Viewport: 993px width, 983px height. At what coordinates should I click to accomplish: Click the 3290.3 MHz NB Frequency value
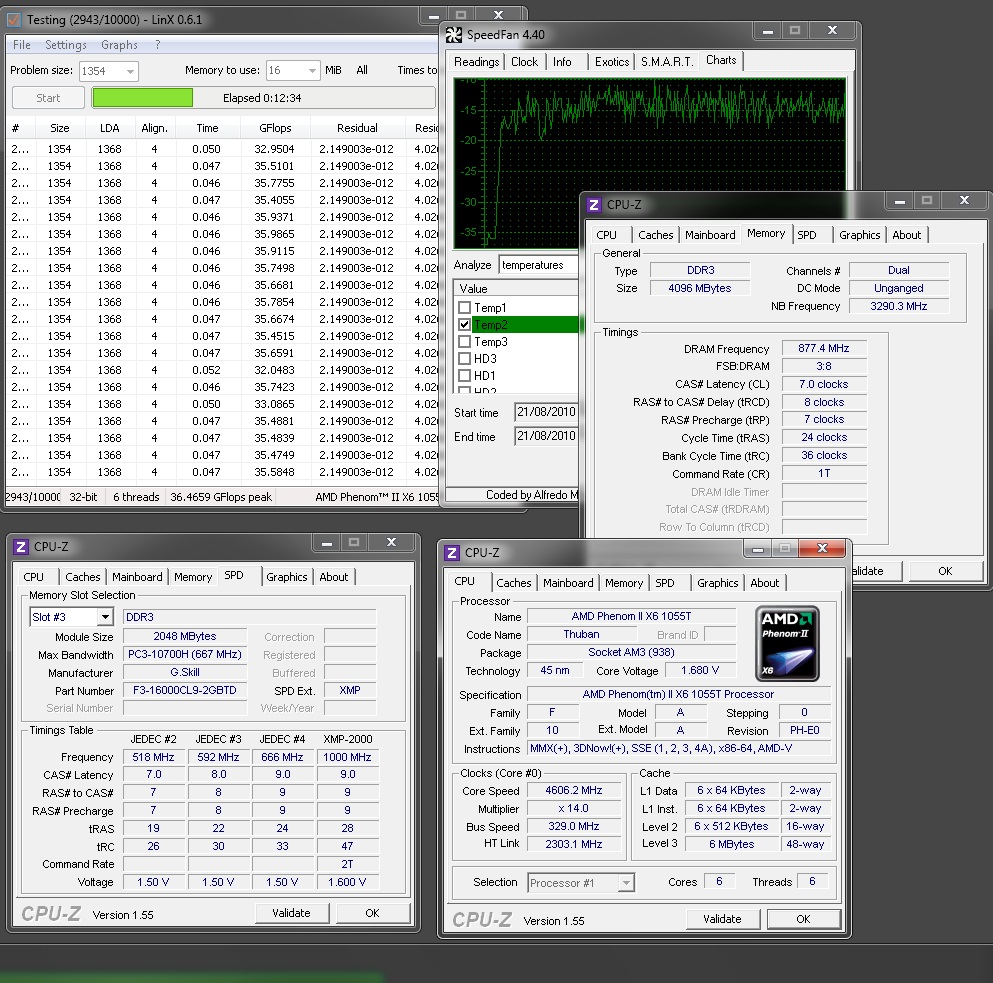coord(899,307)
